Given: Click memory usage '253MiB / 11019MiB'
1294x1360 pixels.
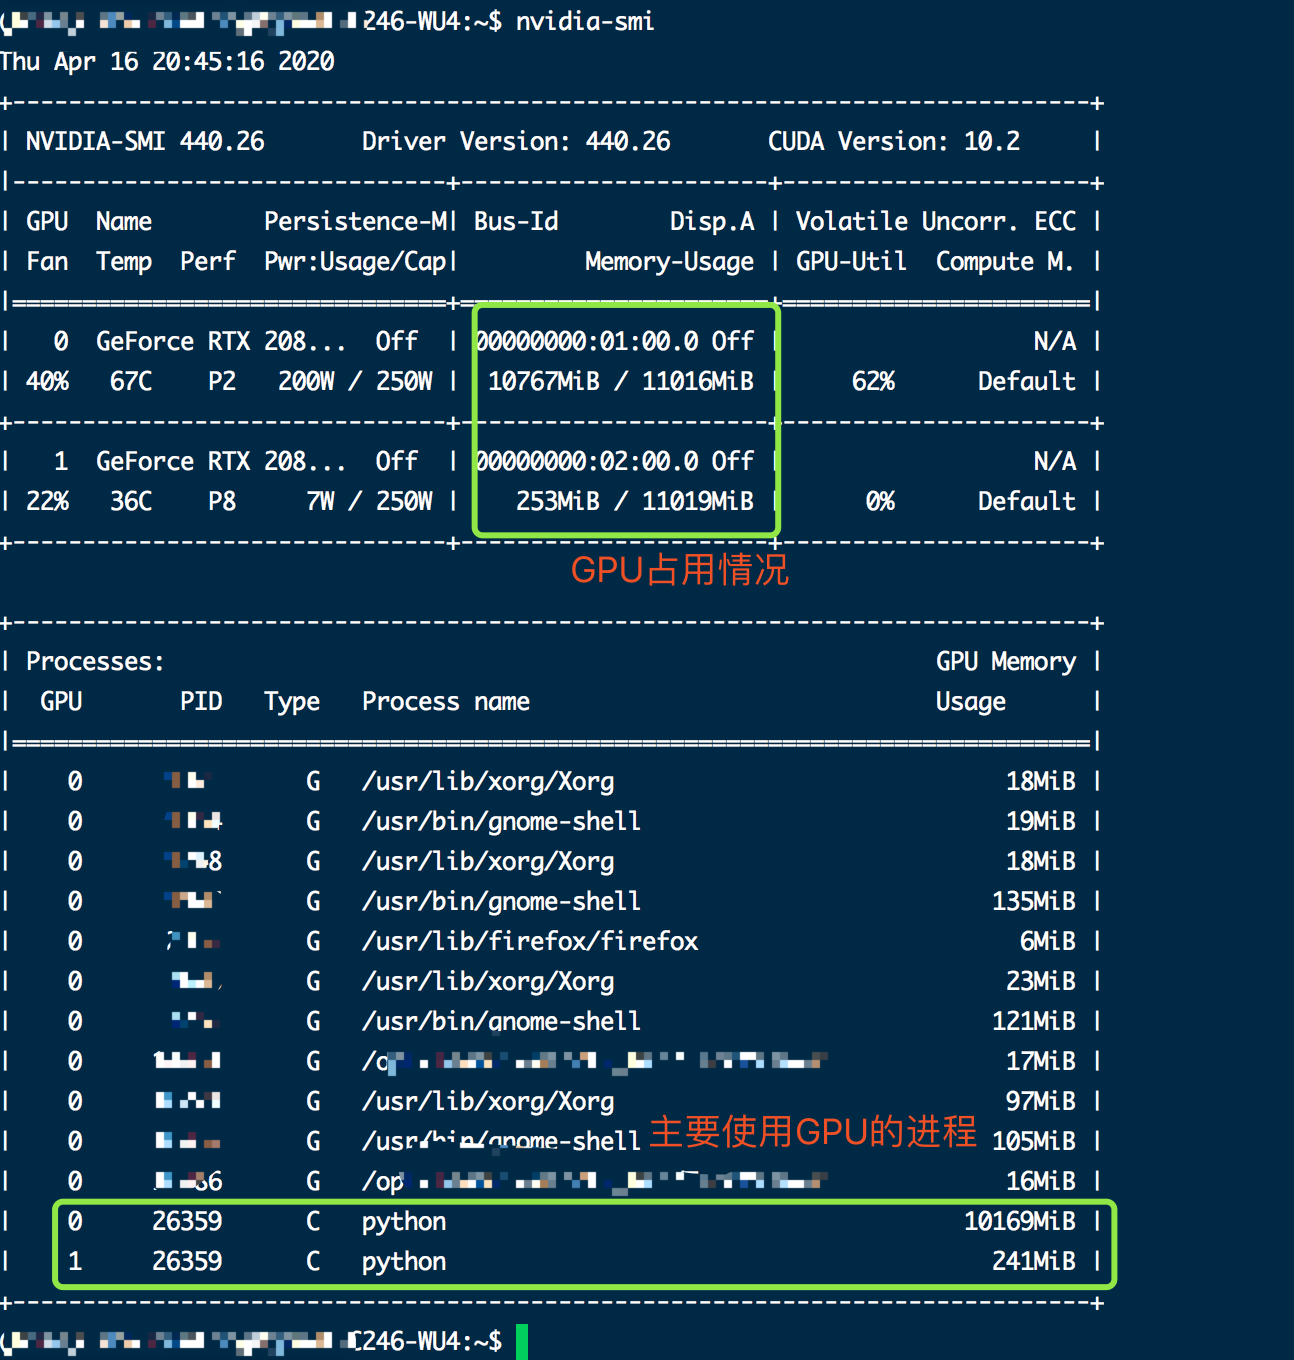Looking at the screenshot, I should [x=635, y=501].
